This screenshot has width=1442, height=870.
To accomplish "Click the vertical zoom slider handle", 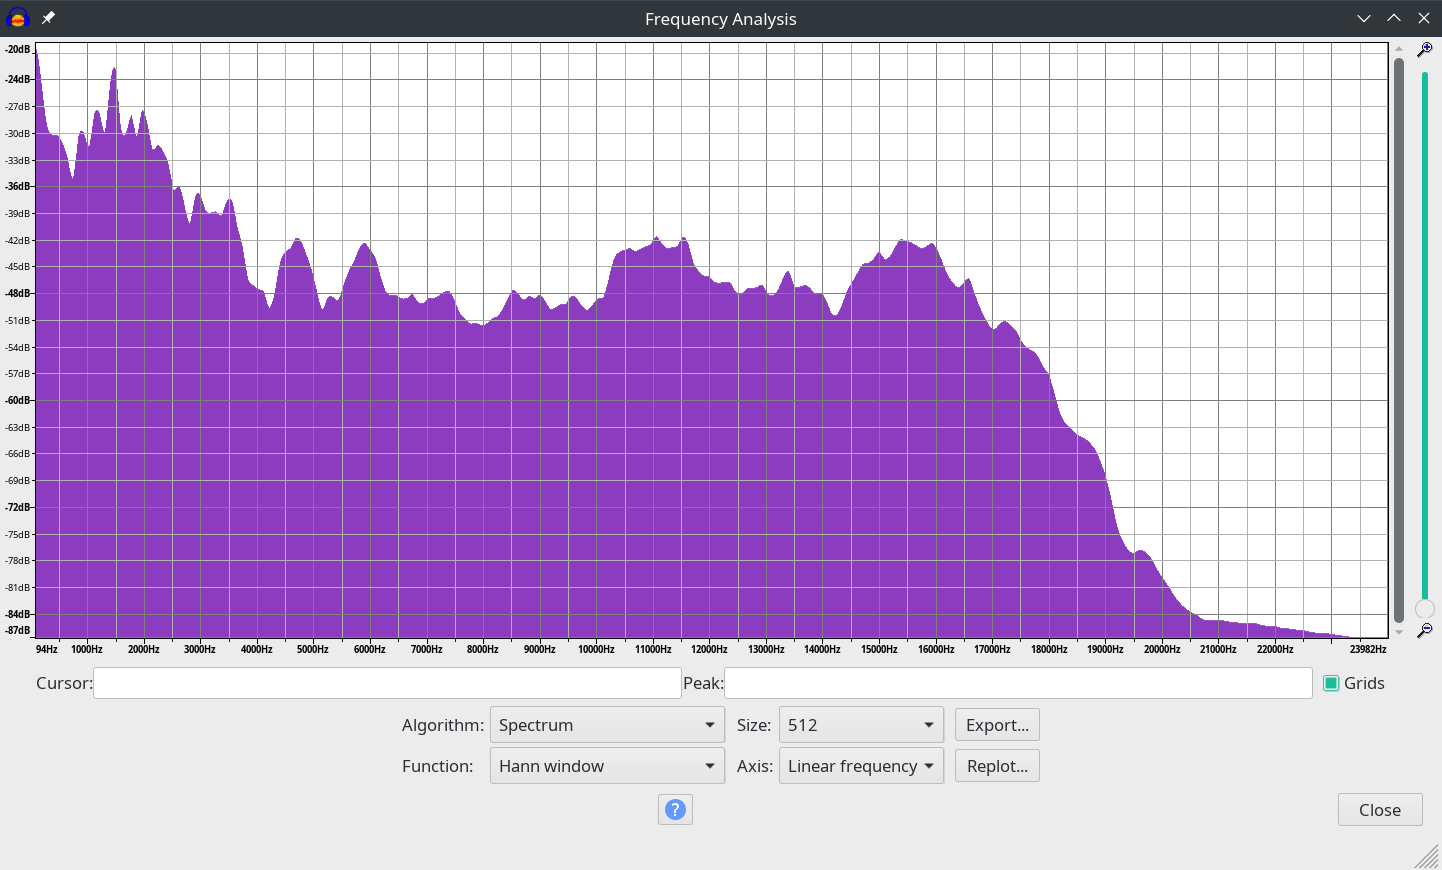I will point(1425,609).
